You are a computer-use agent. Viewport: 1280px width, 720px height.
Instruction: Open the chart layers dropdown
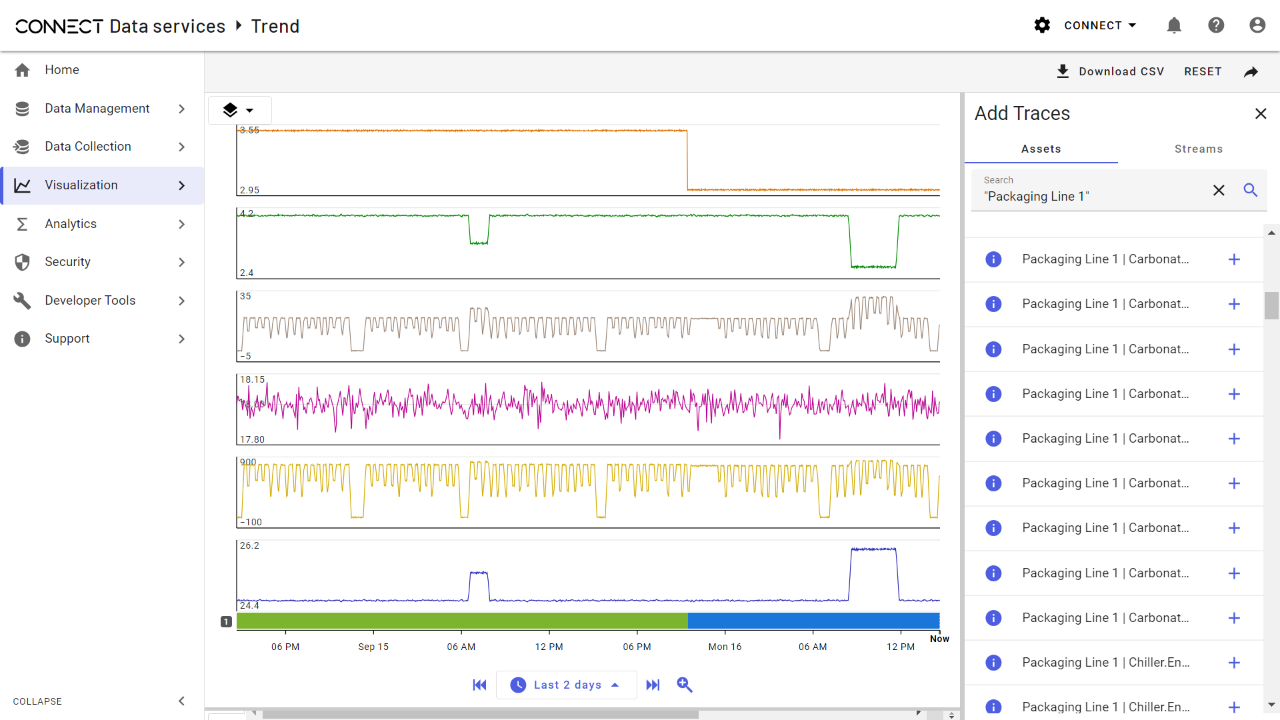tap(239, 110)
